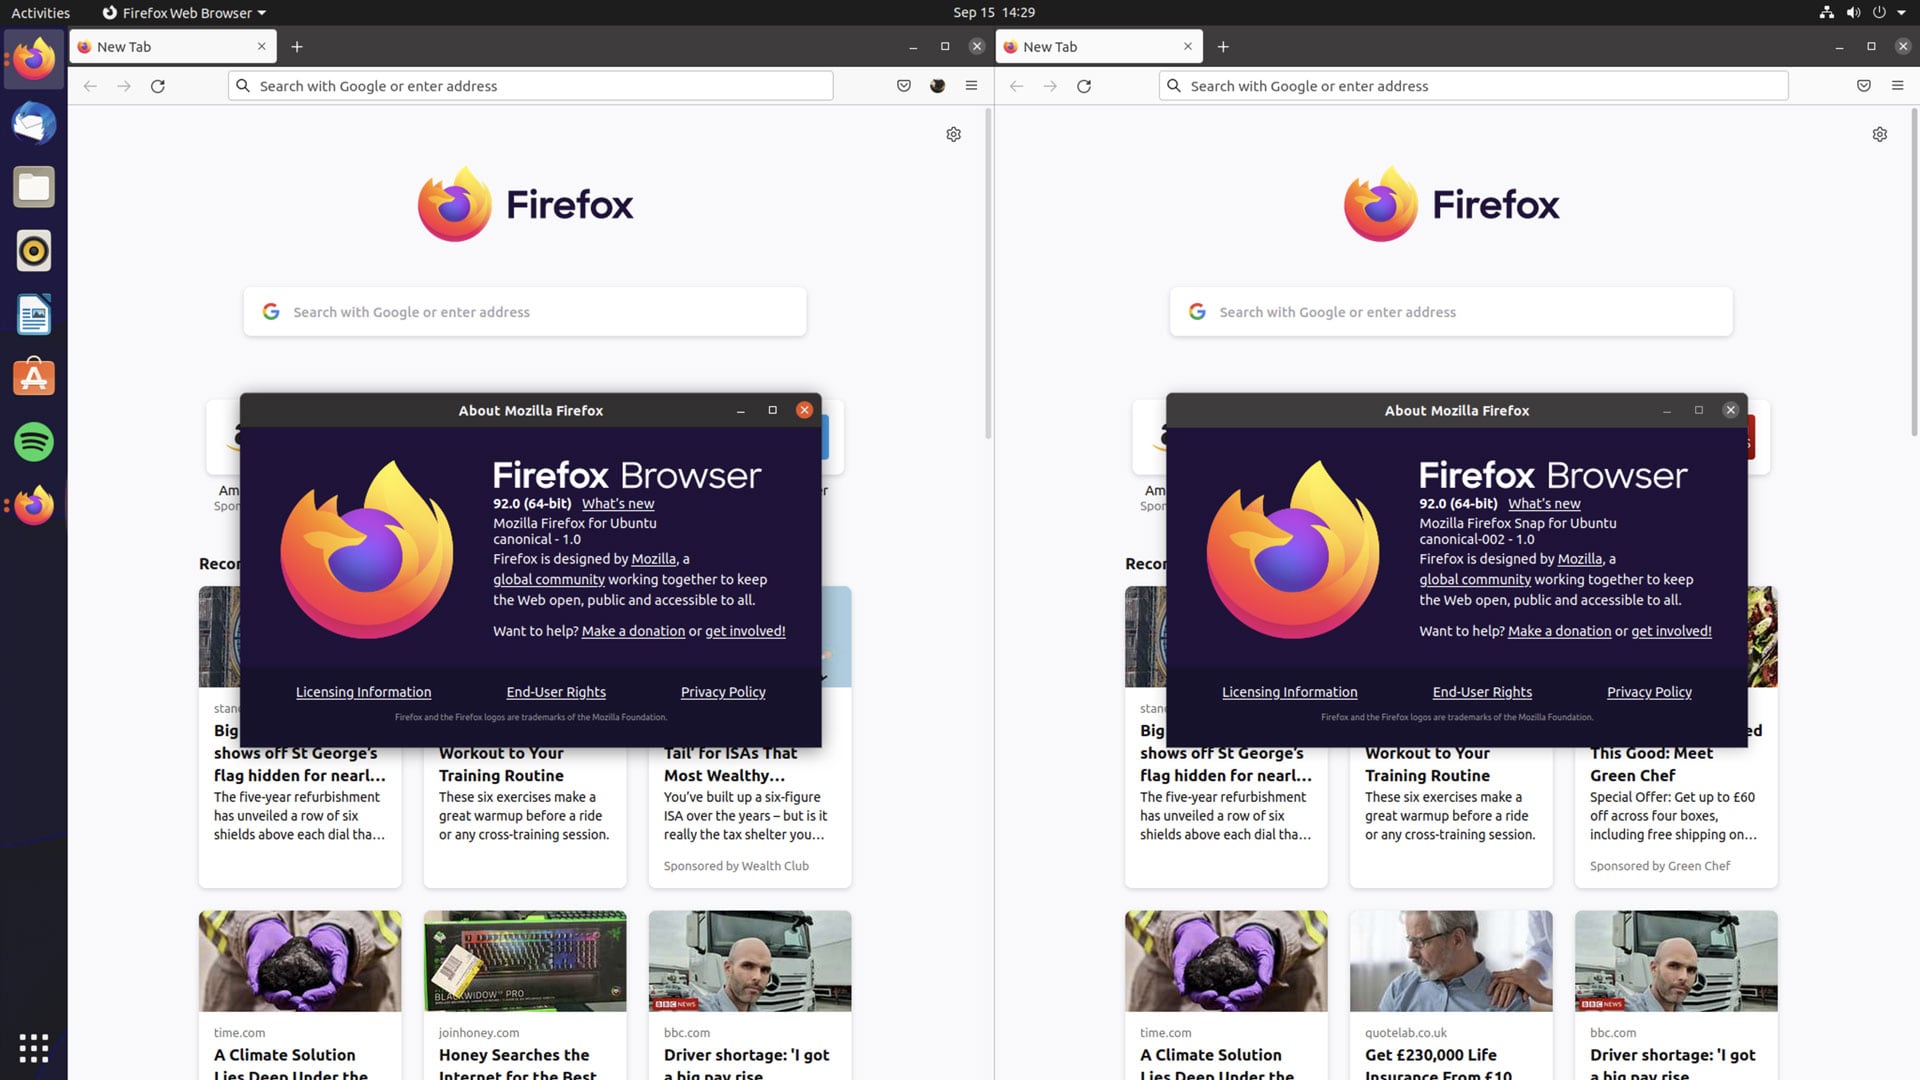Open the Get £230,000 Life Insurance card thumbnail
The width and height of the screenshot is (1920, 1080).
point(1451,961)
